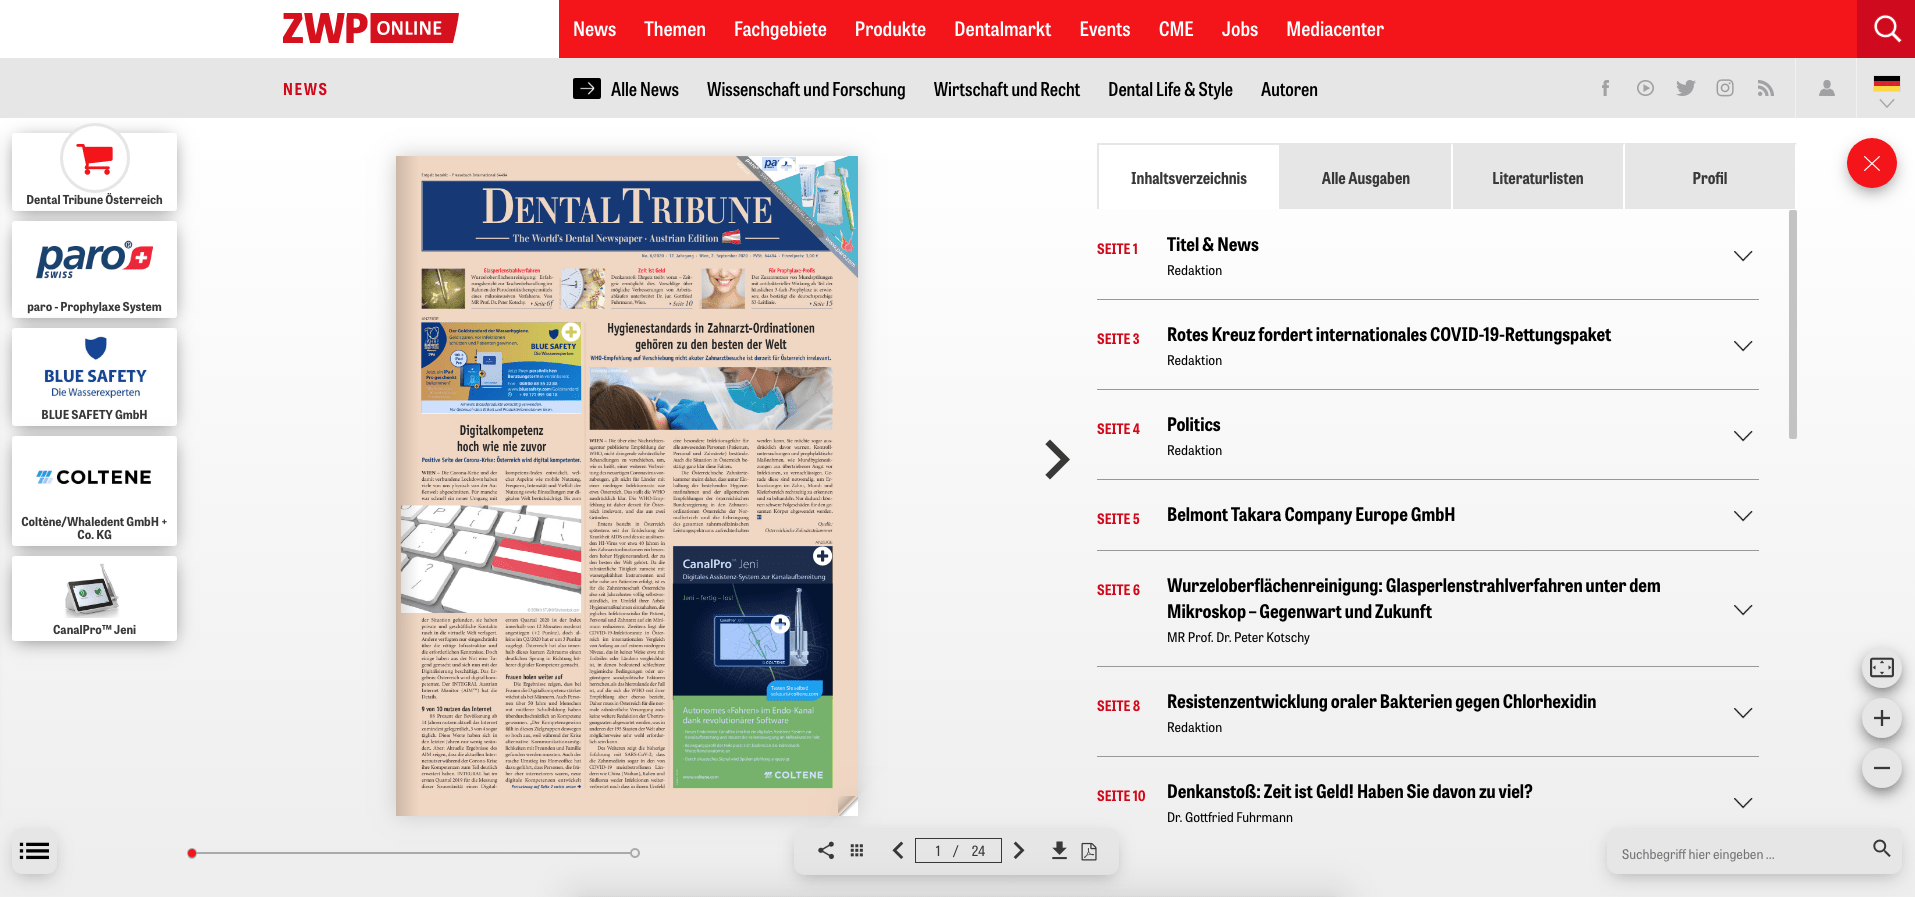This screenshot has width=1915, height=897.
Task: Click the end point of page slider
Action: (x=635, y=853)
